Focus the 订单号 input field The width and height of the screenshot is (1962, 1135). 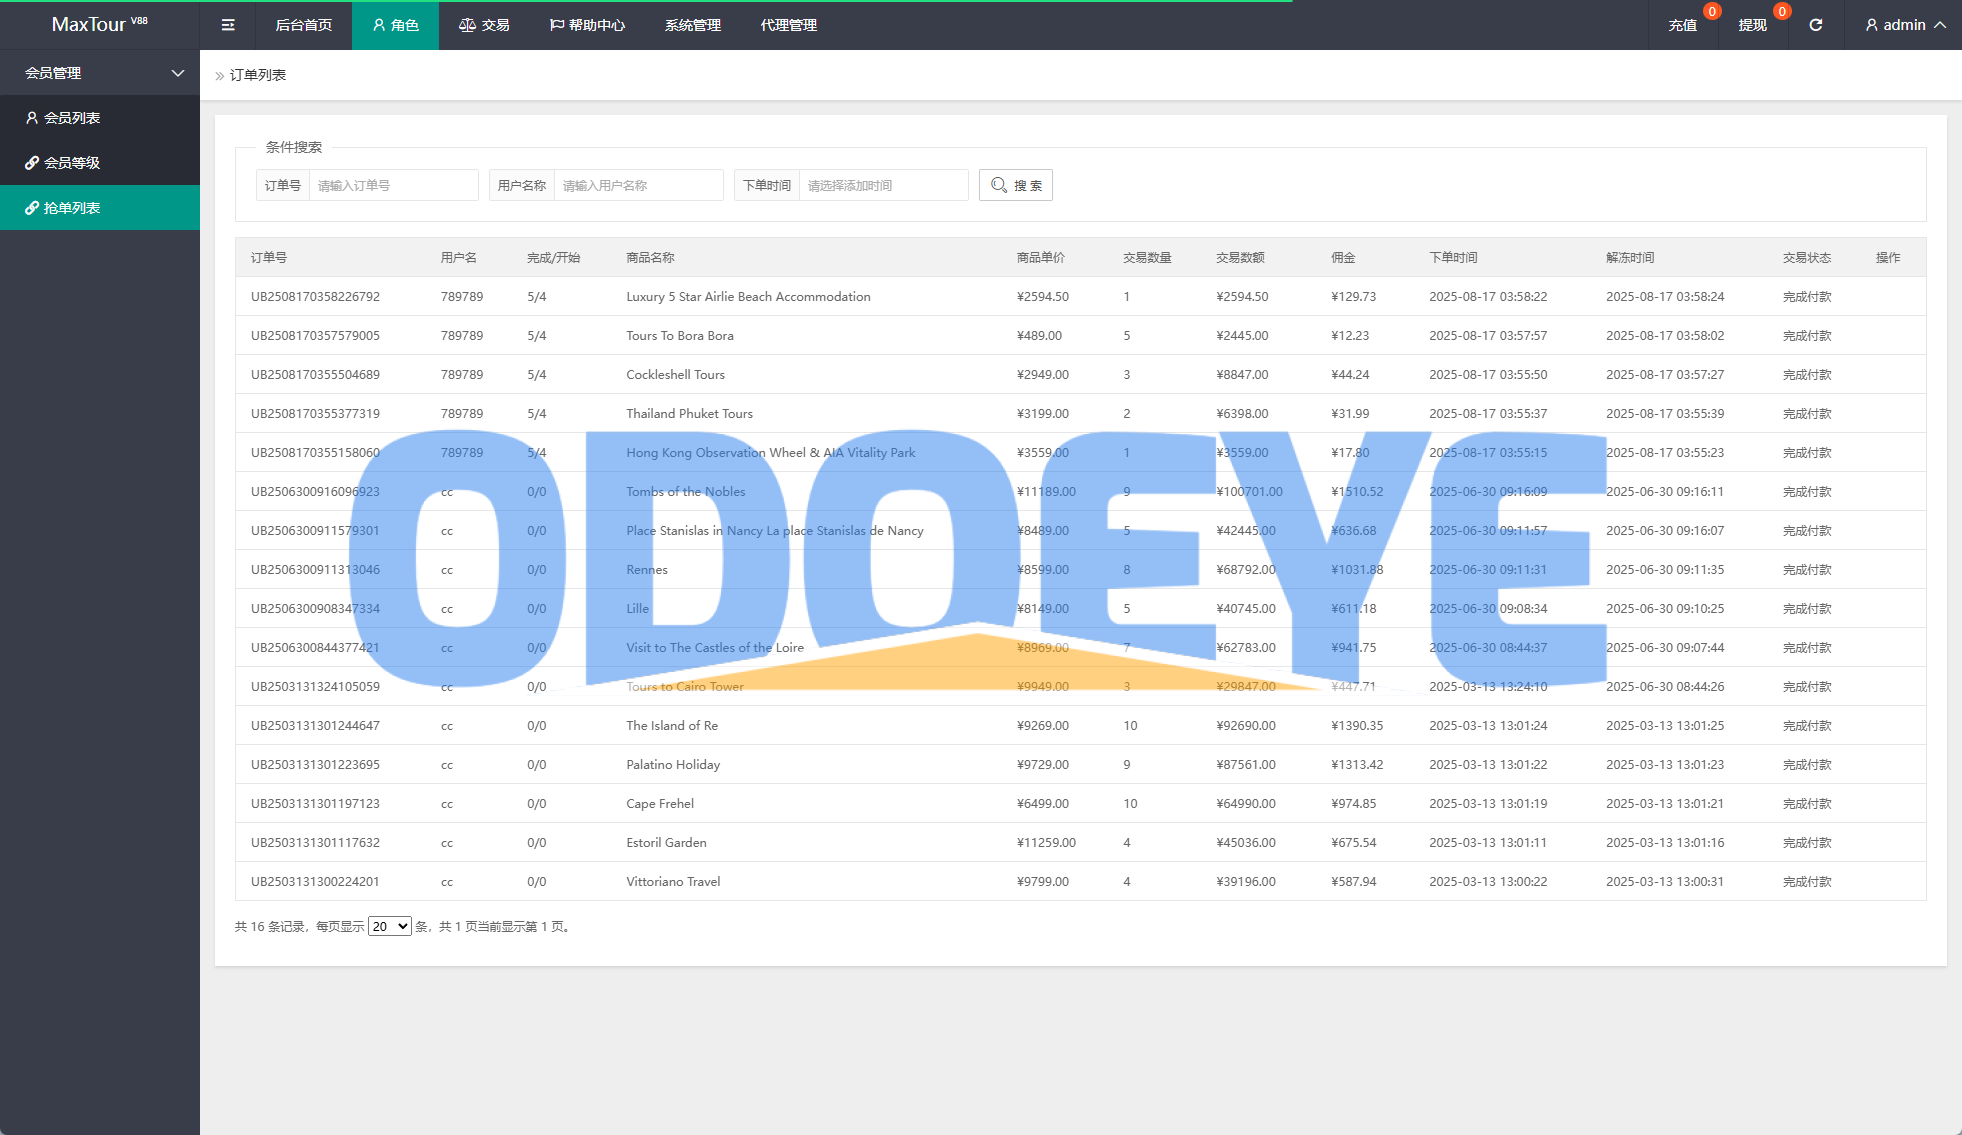coord(393,185)
